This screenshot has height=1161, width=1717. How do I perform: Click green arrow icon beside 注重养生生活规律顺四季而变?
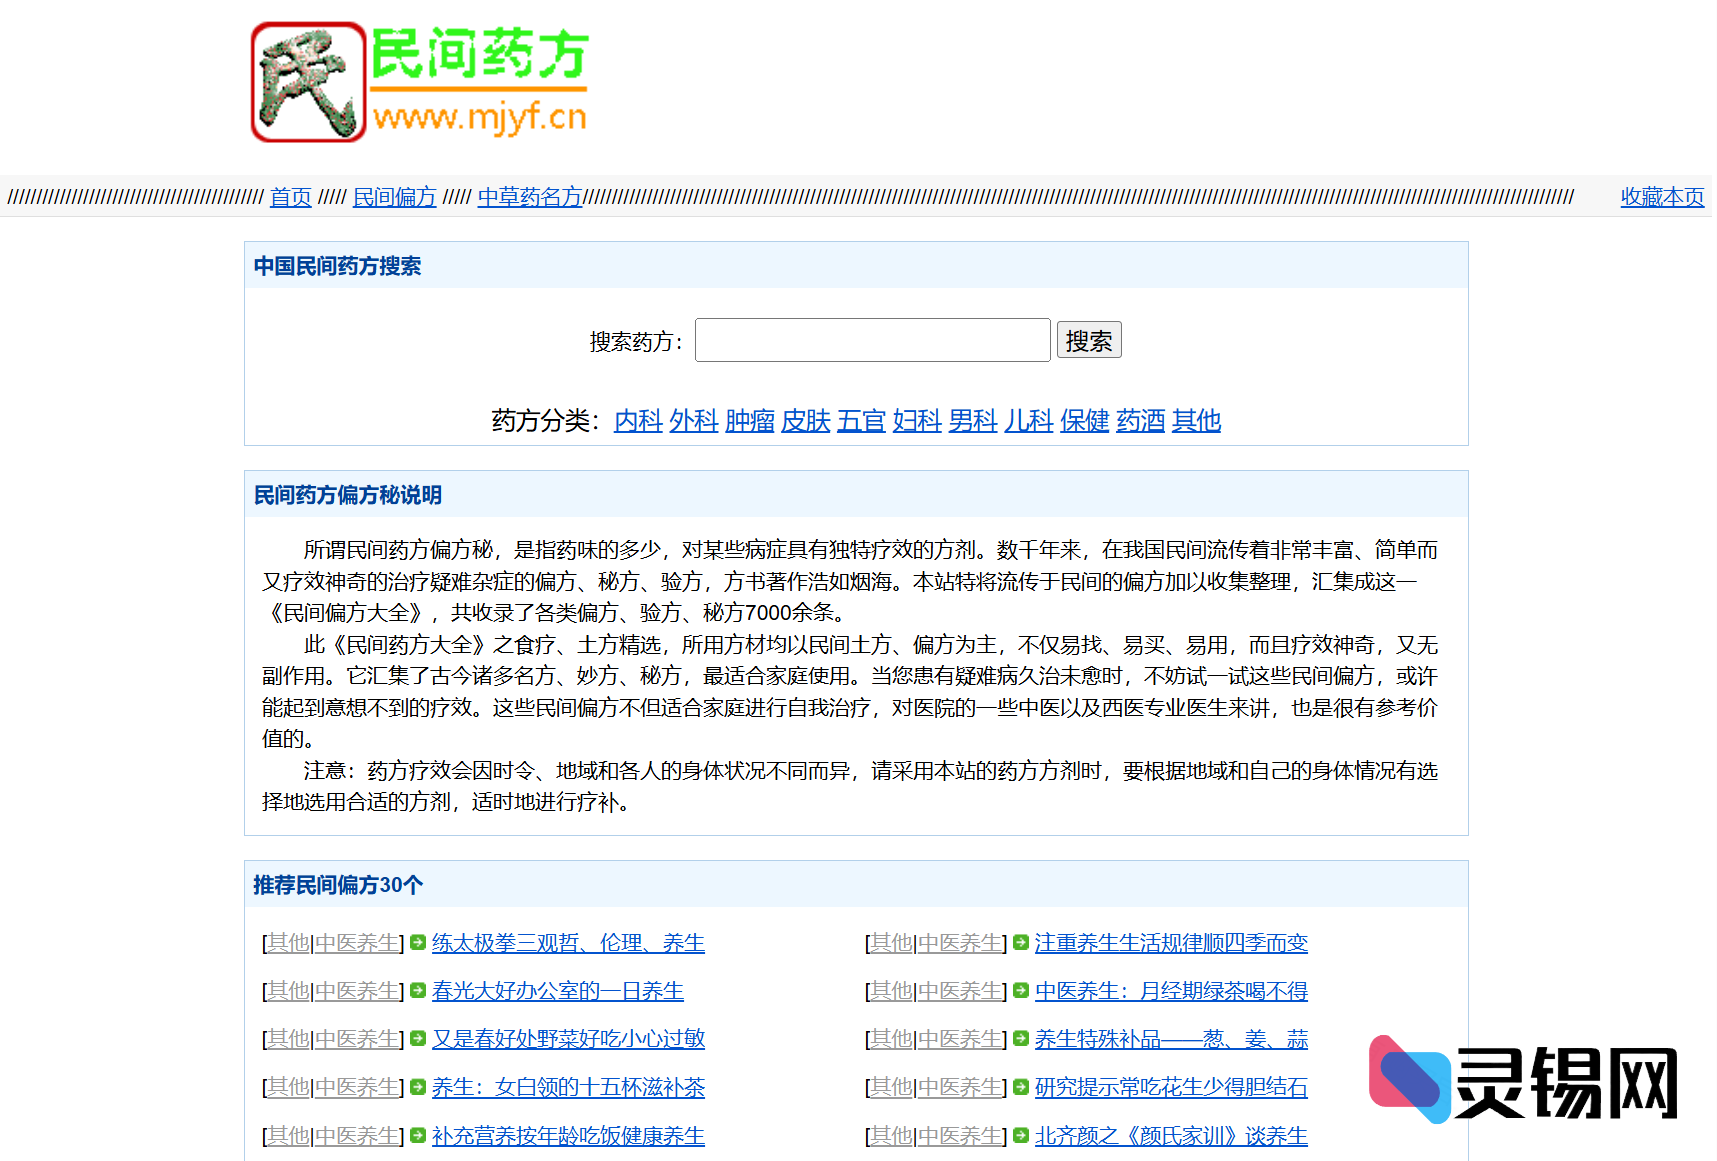point(1020,942)
